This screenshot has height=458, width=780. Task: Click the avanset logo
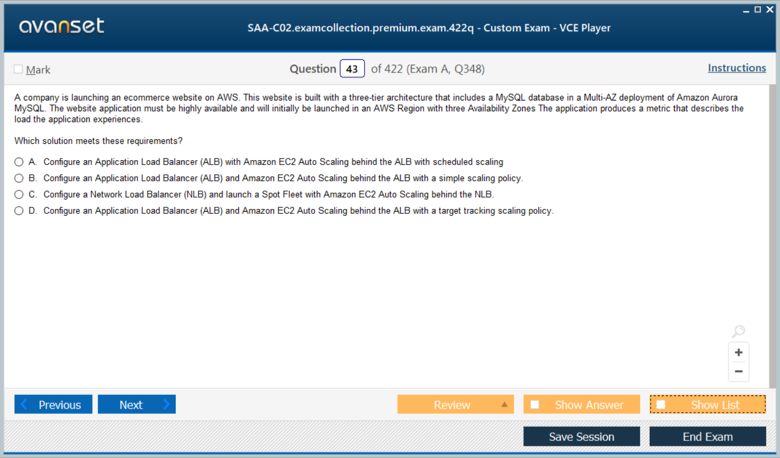(61, 26)
